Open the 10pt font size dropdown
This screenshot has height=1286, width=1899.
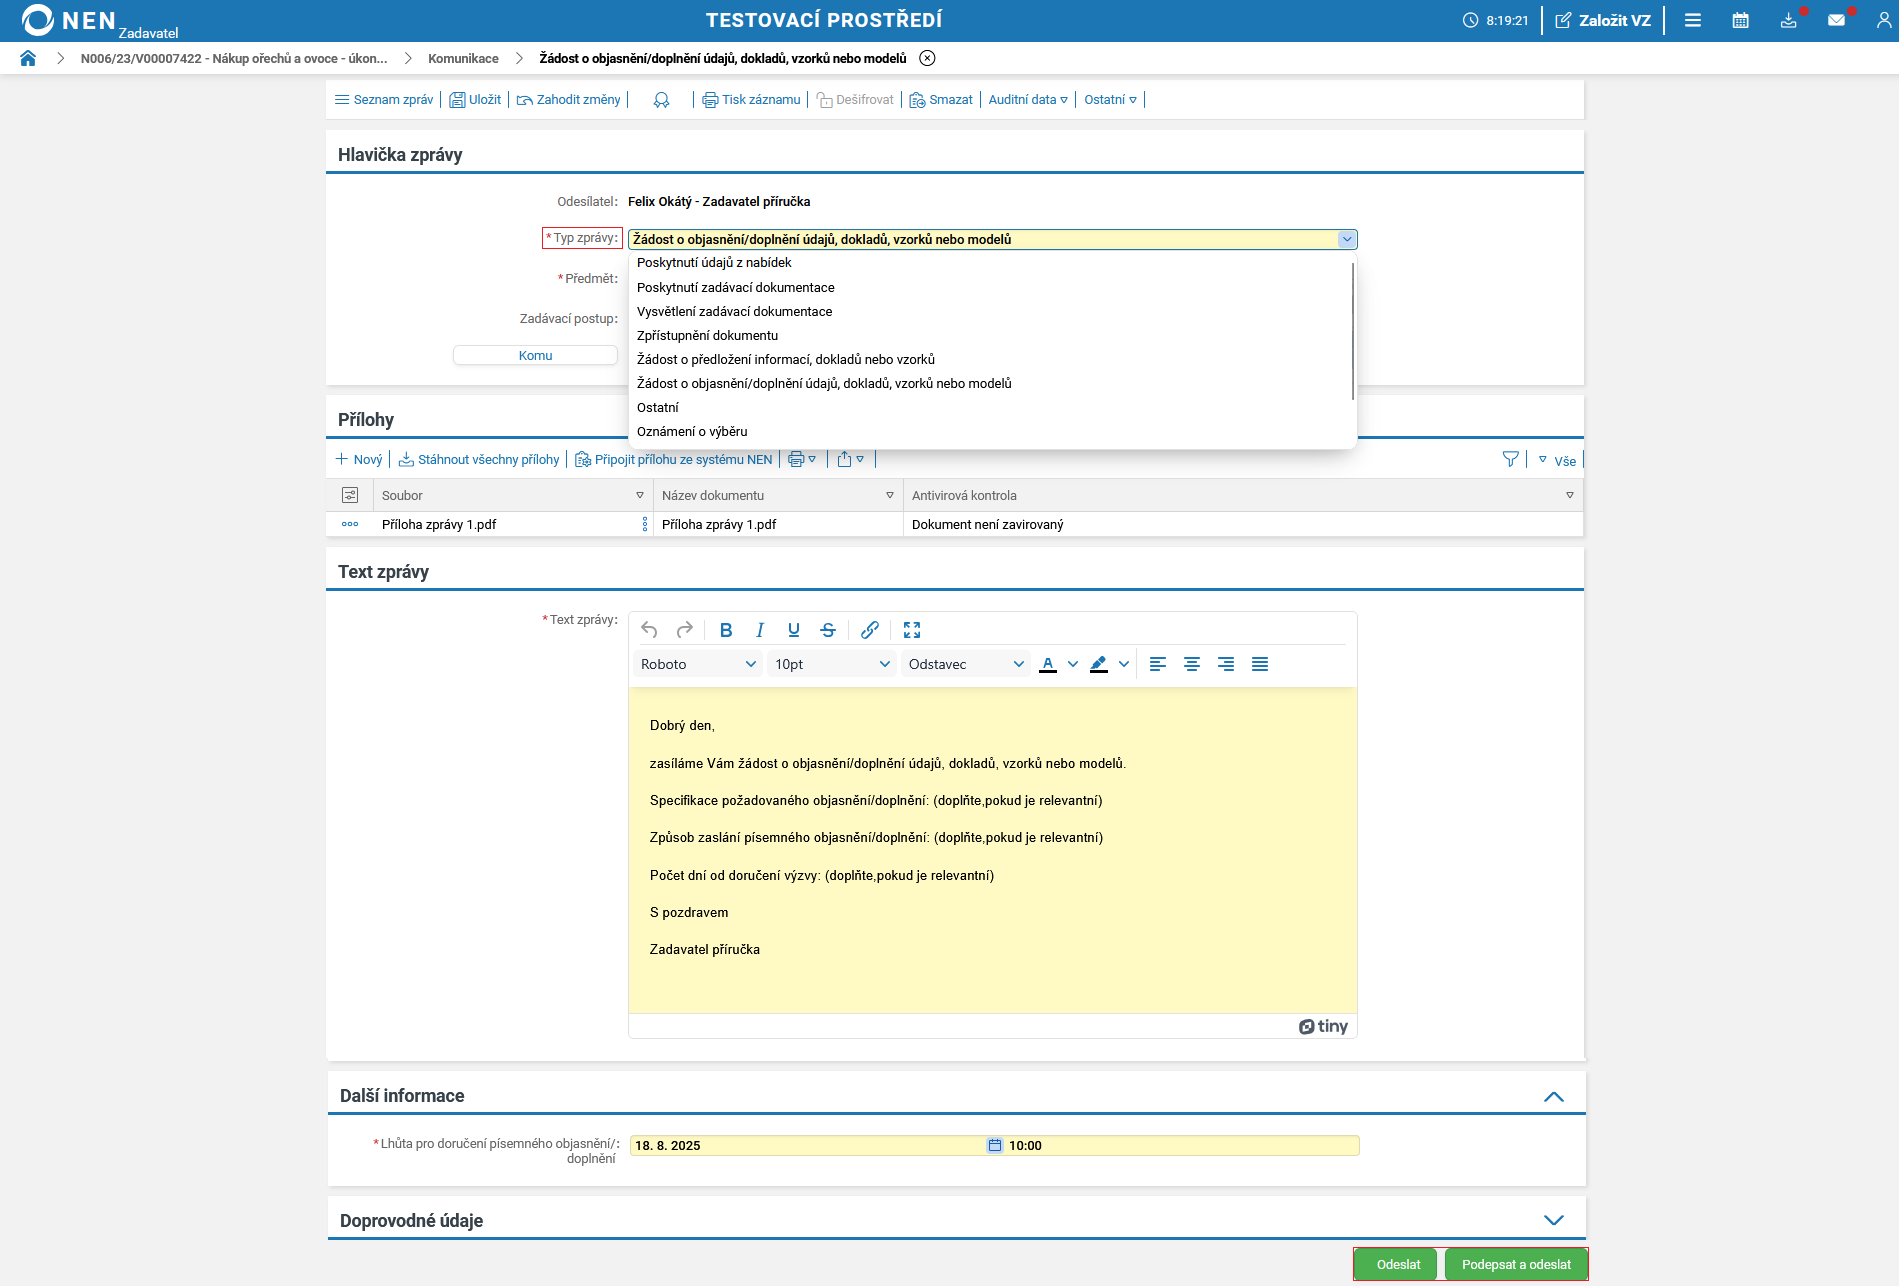click(832, 664)
